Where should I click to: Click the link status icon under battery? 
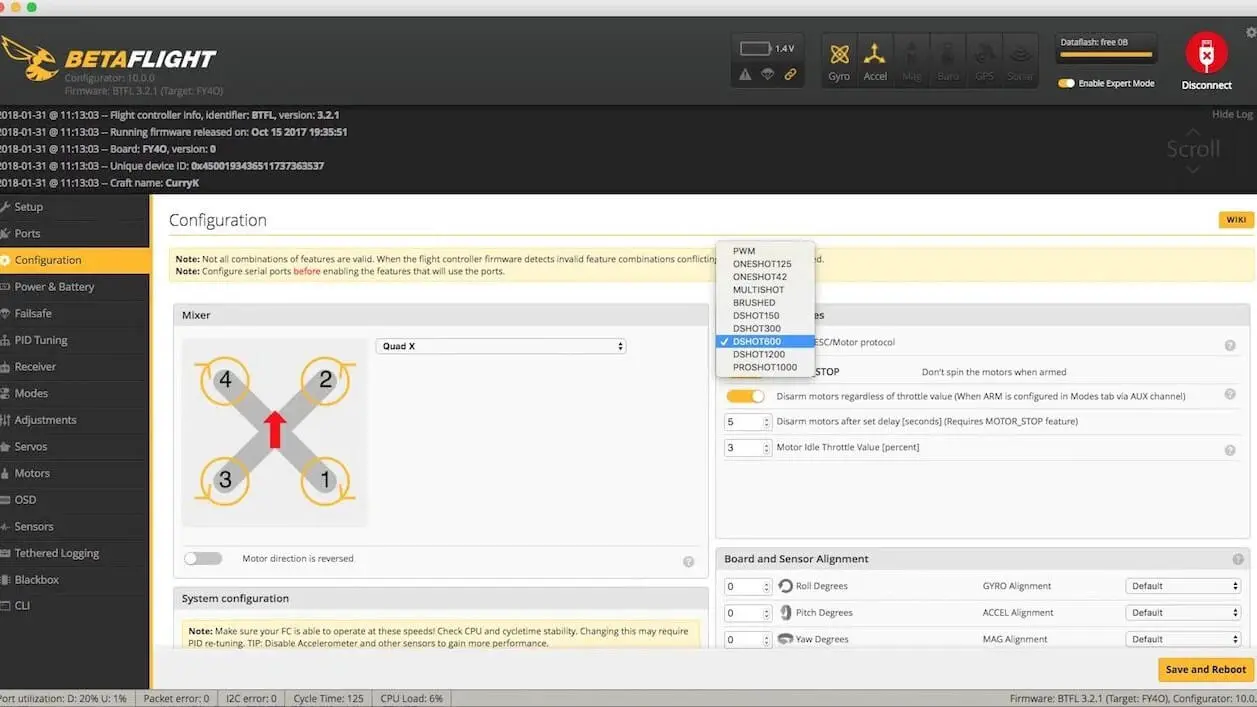(x=790, y=75)
